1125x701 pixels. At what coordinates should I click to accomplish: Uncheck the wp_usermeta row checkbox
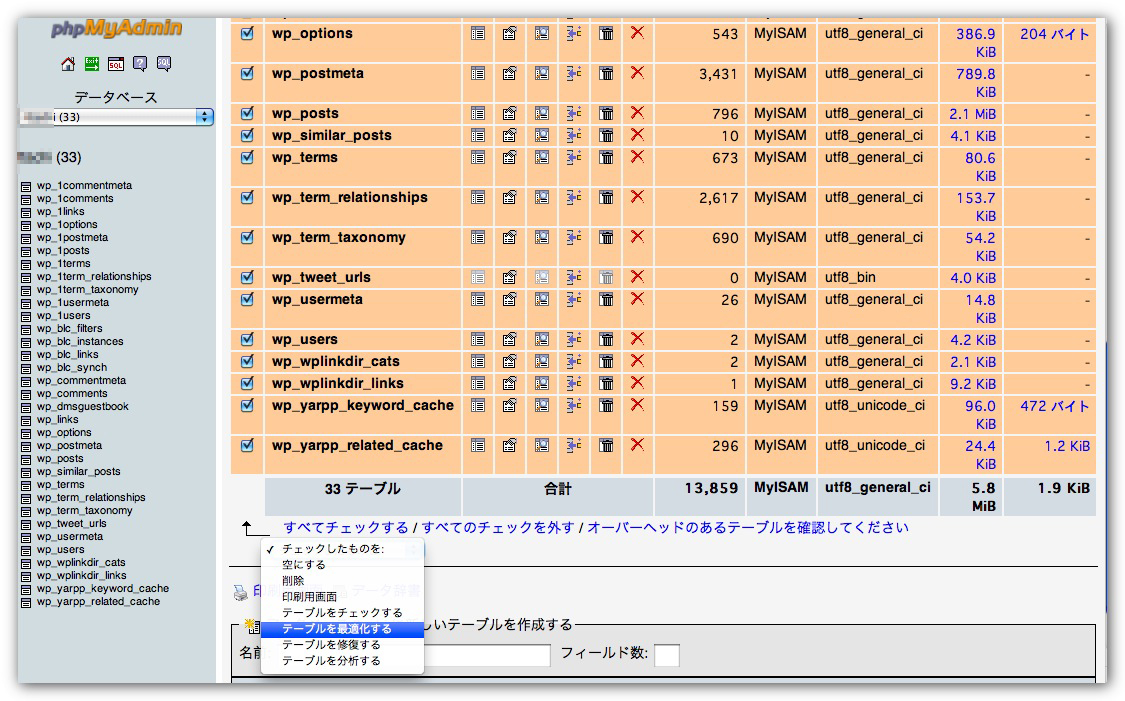pyautogui.click(x=248, y=299)
